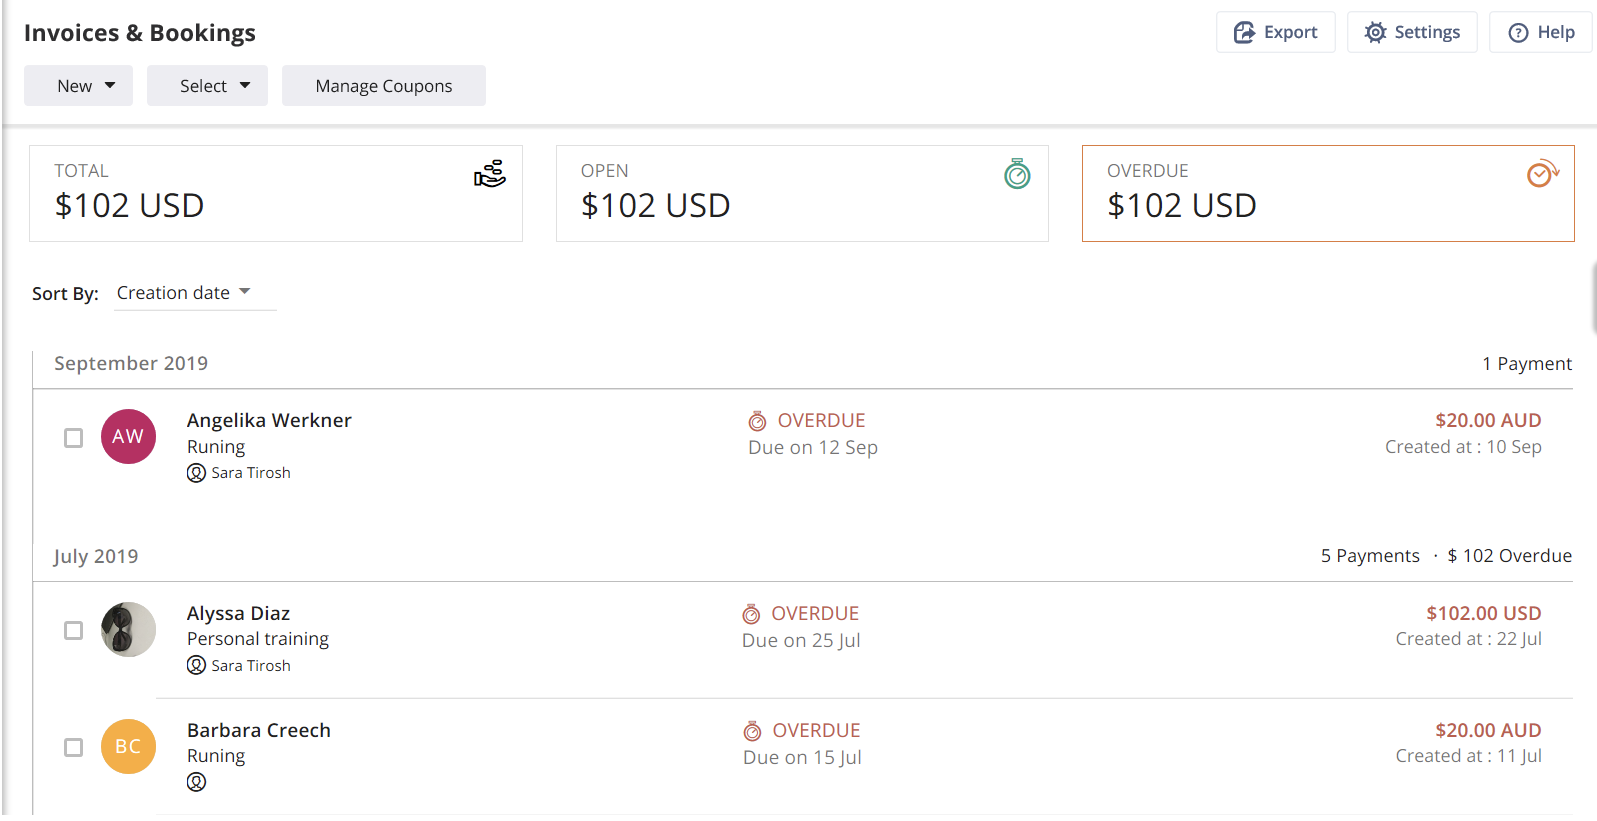Tick the checkbox next to Alyssa Diaz
Image resolution: width=1597 pixels, height=821 pixels.
point(73,630)
